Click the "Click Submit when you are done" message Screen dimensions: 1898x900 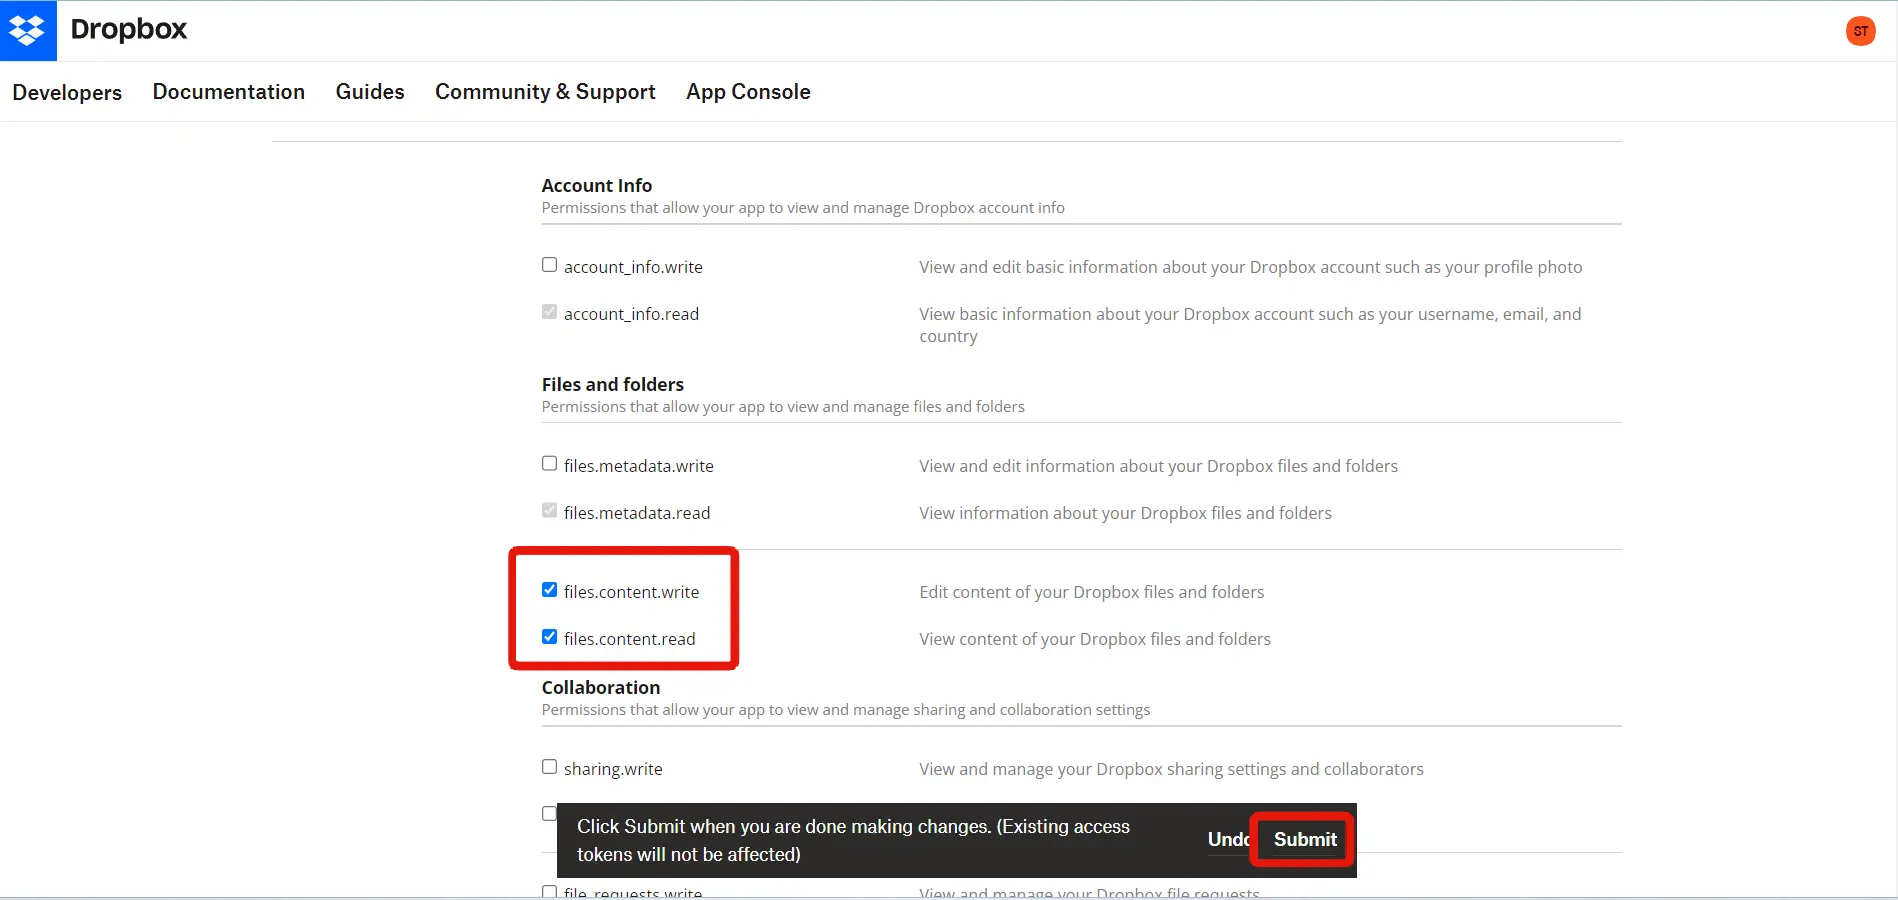pos(853,840)
